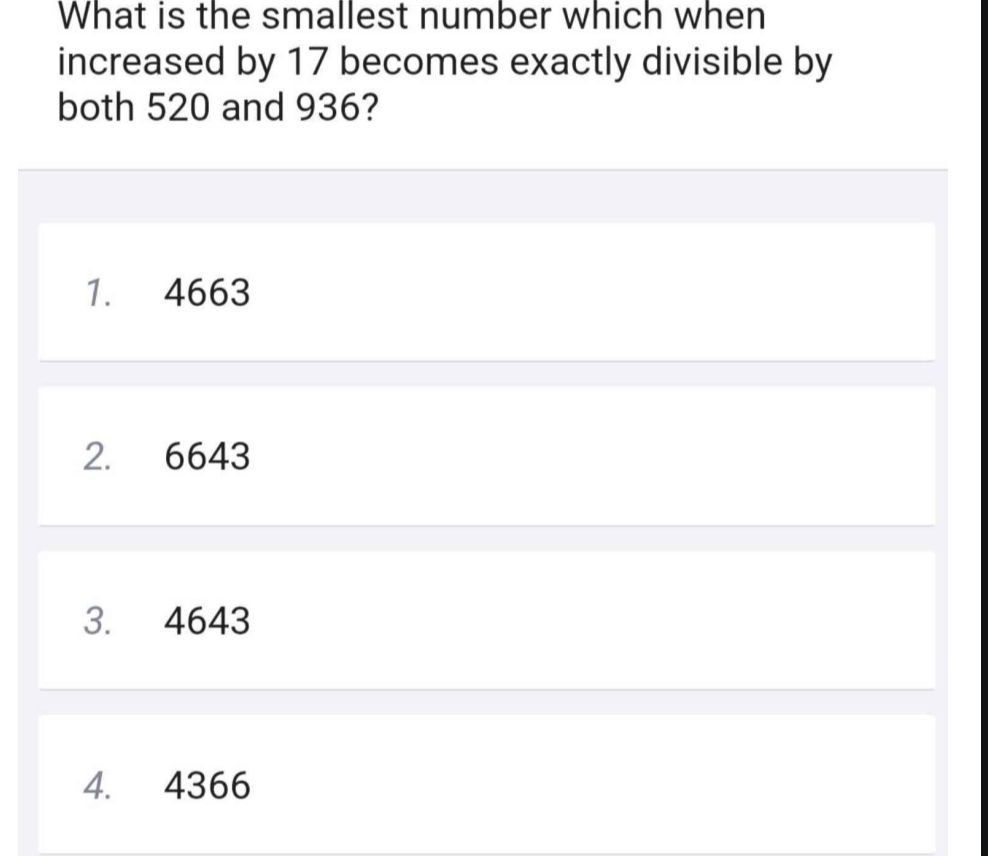
Task: Click the answer text 4643
Action: click(207, 621)
